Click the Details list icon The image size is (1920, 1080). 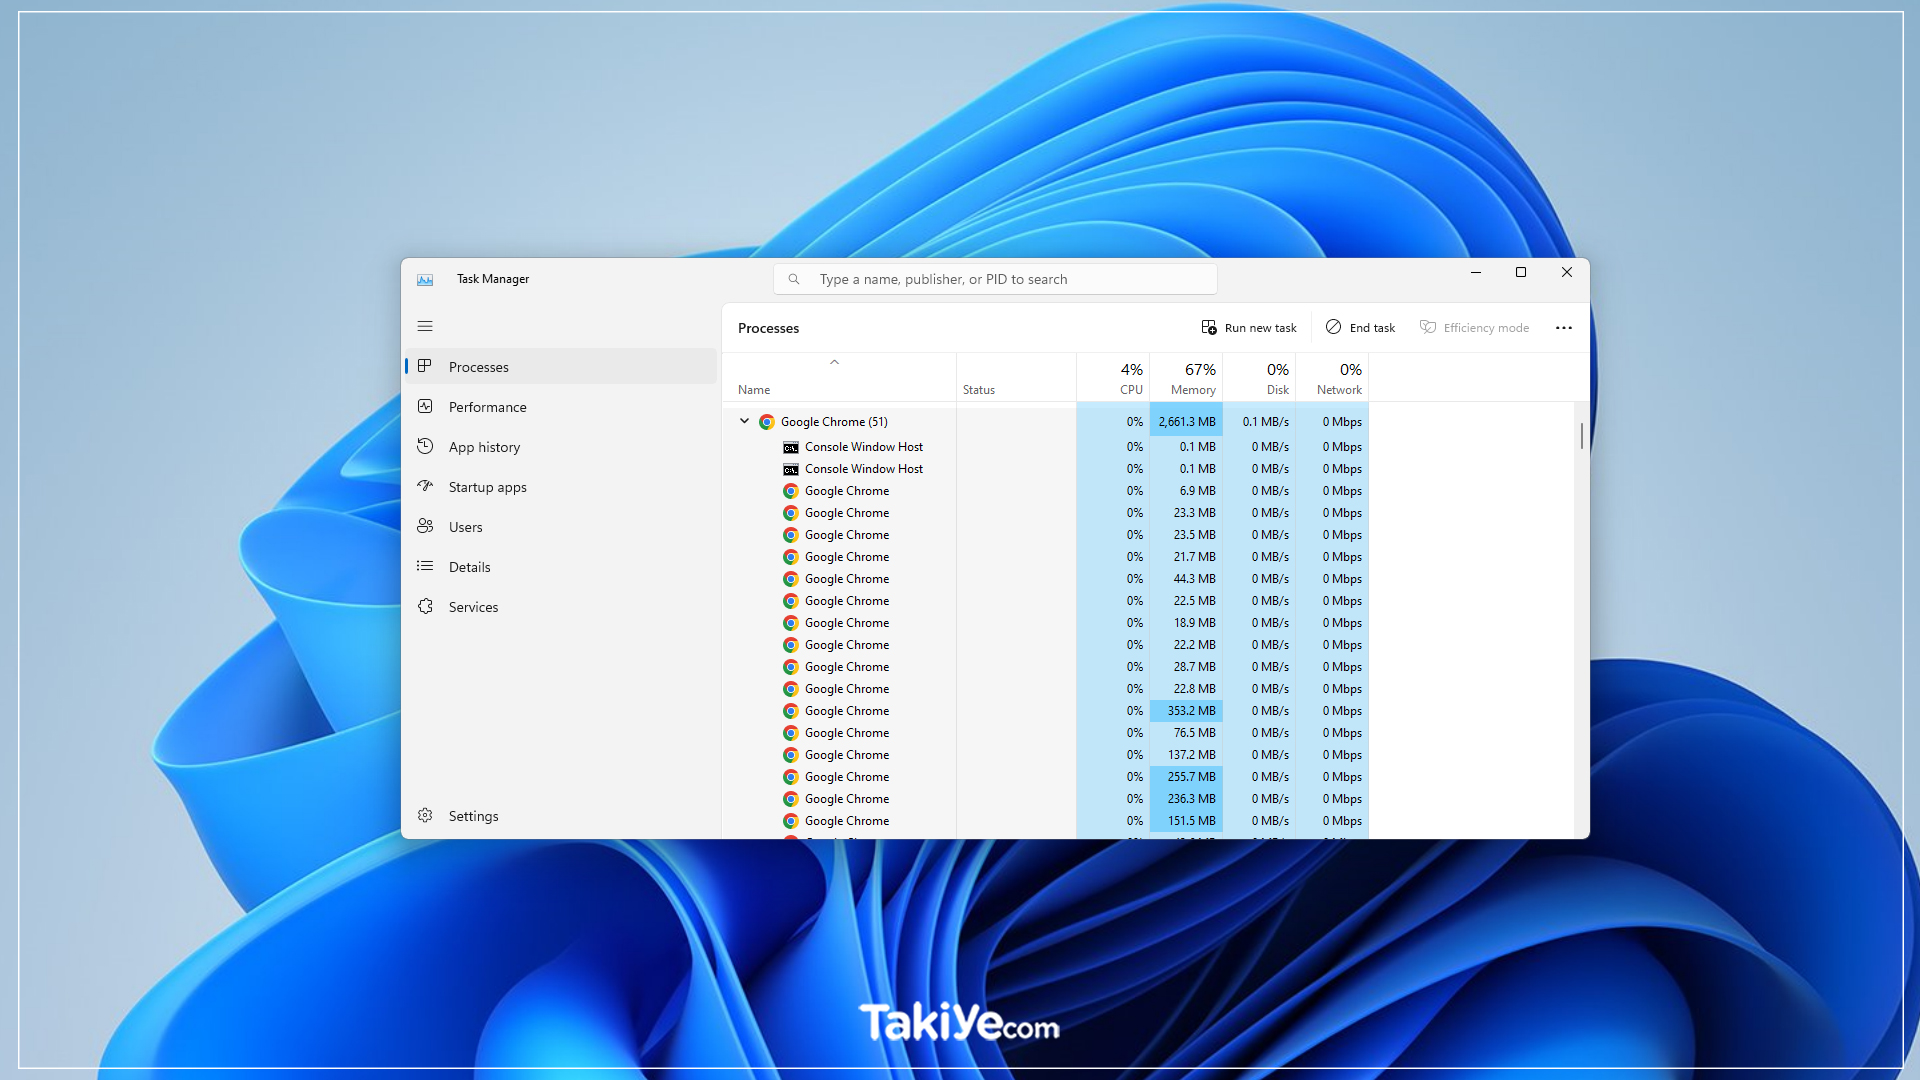pyautogui.click(x=425, y=567)
